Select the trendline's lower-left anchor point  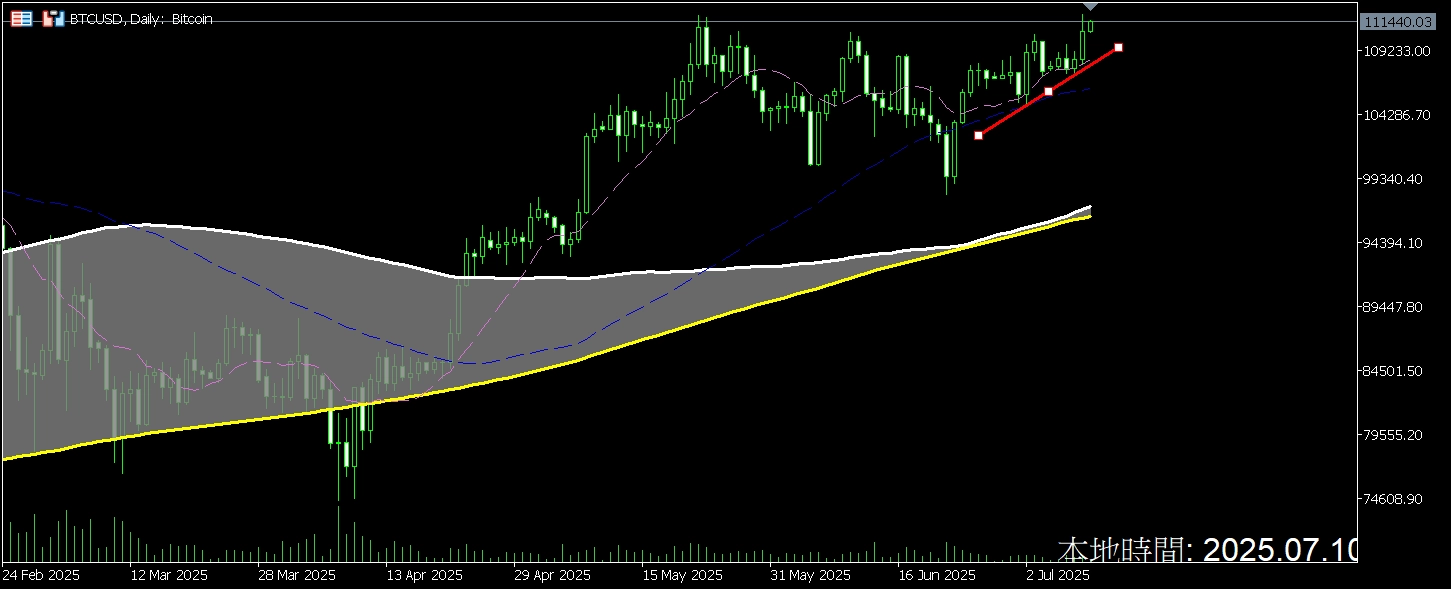978,135
